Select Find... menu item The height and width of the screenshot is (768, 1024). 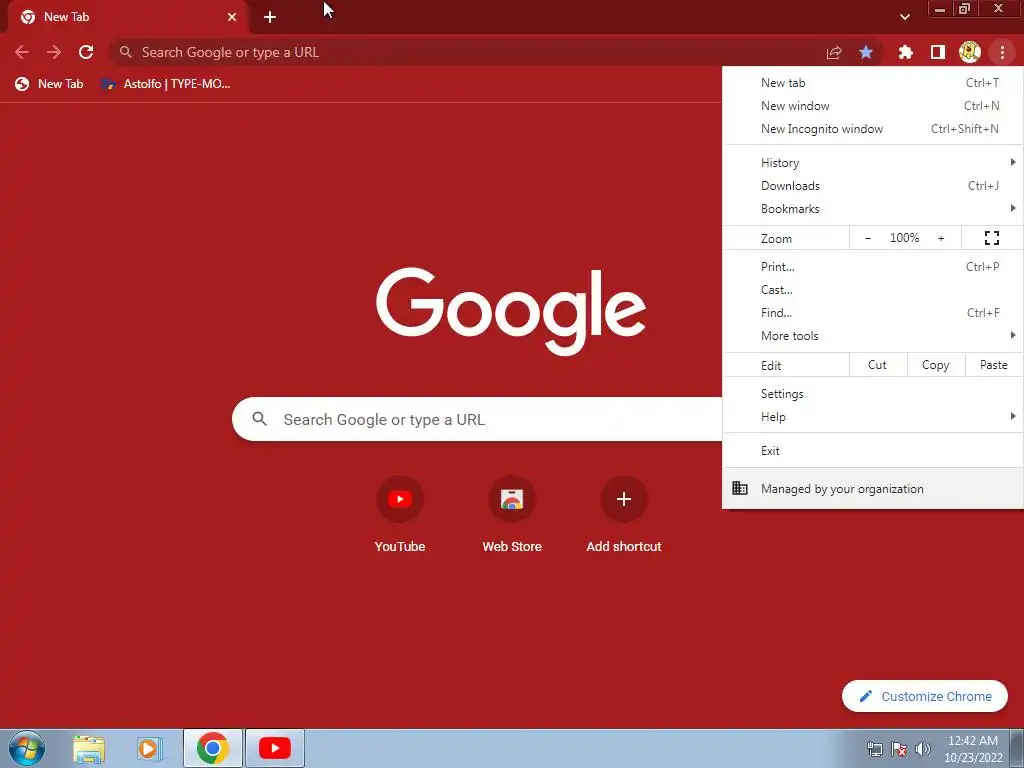pyautogui.click(x=872, y=313)
